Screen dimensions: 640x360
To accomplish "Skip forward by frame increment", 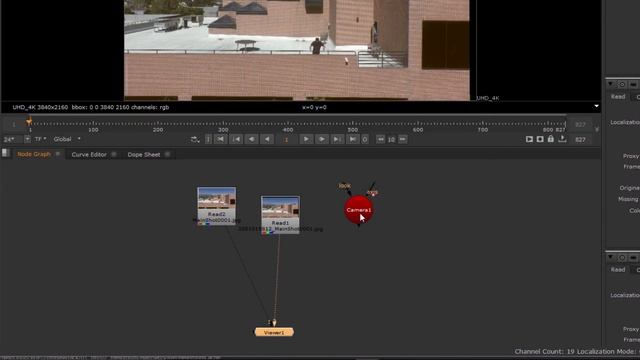I will [x=402, y=139].
